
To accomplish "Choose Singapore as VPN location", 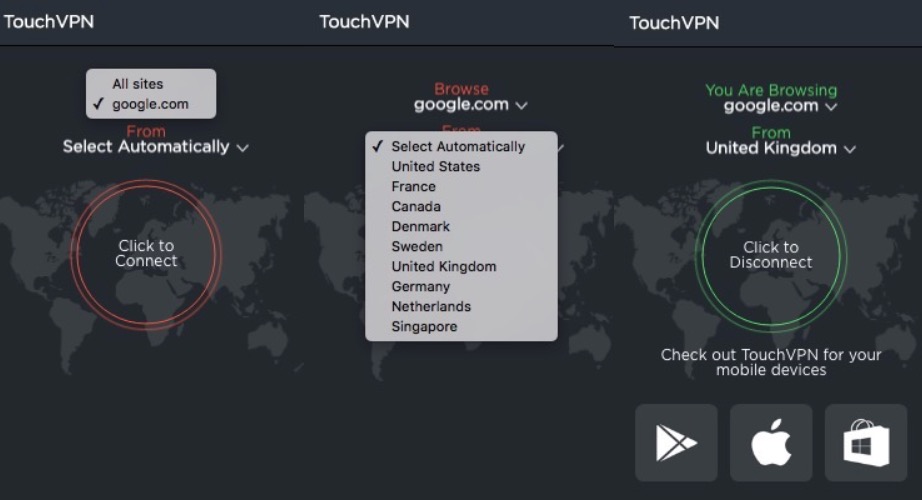I will click(424, 327).
